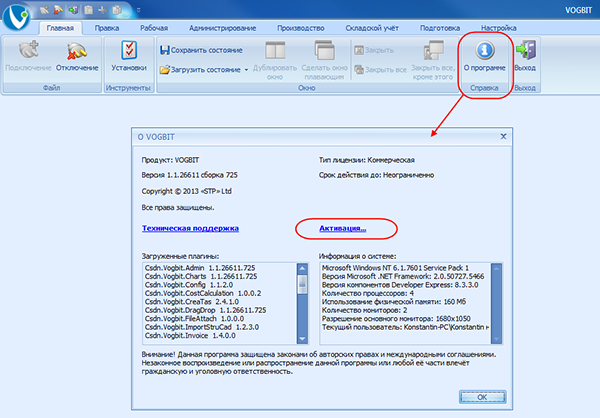The height and width of the screenshot is (418, 600).
Task: Click the Выход exit icon
Action: 525,50
